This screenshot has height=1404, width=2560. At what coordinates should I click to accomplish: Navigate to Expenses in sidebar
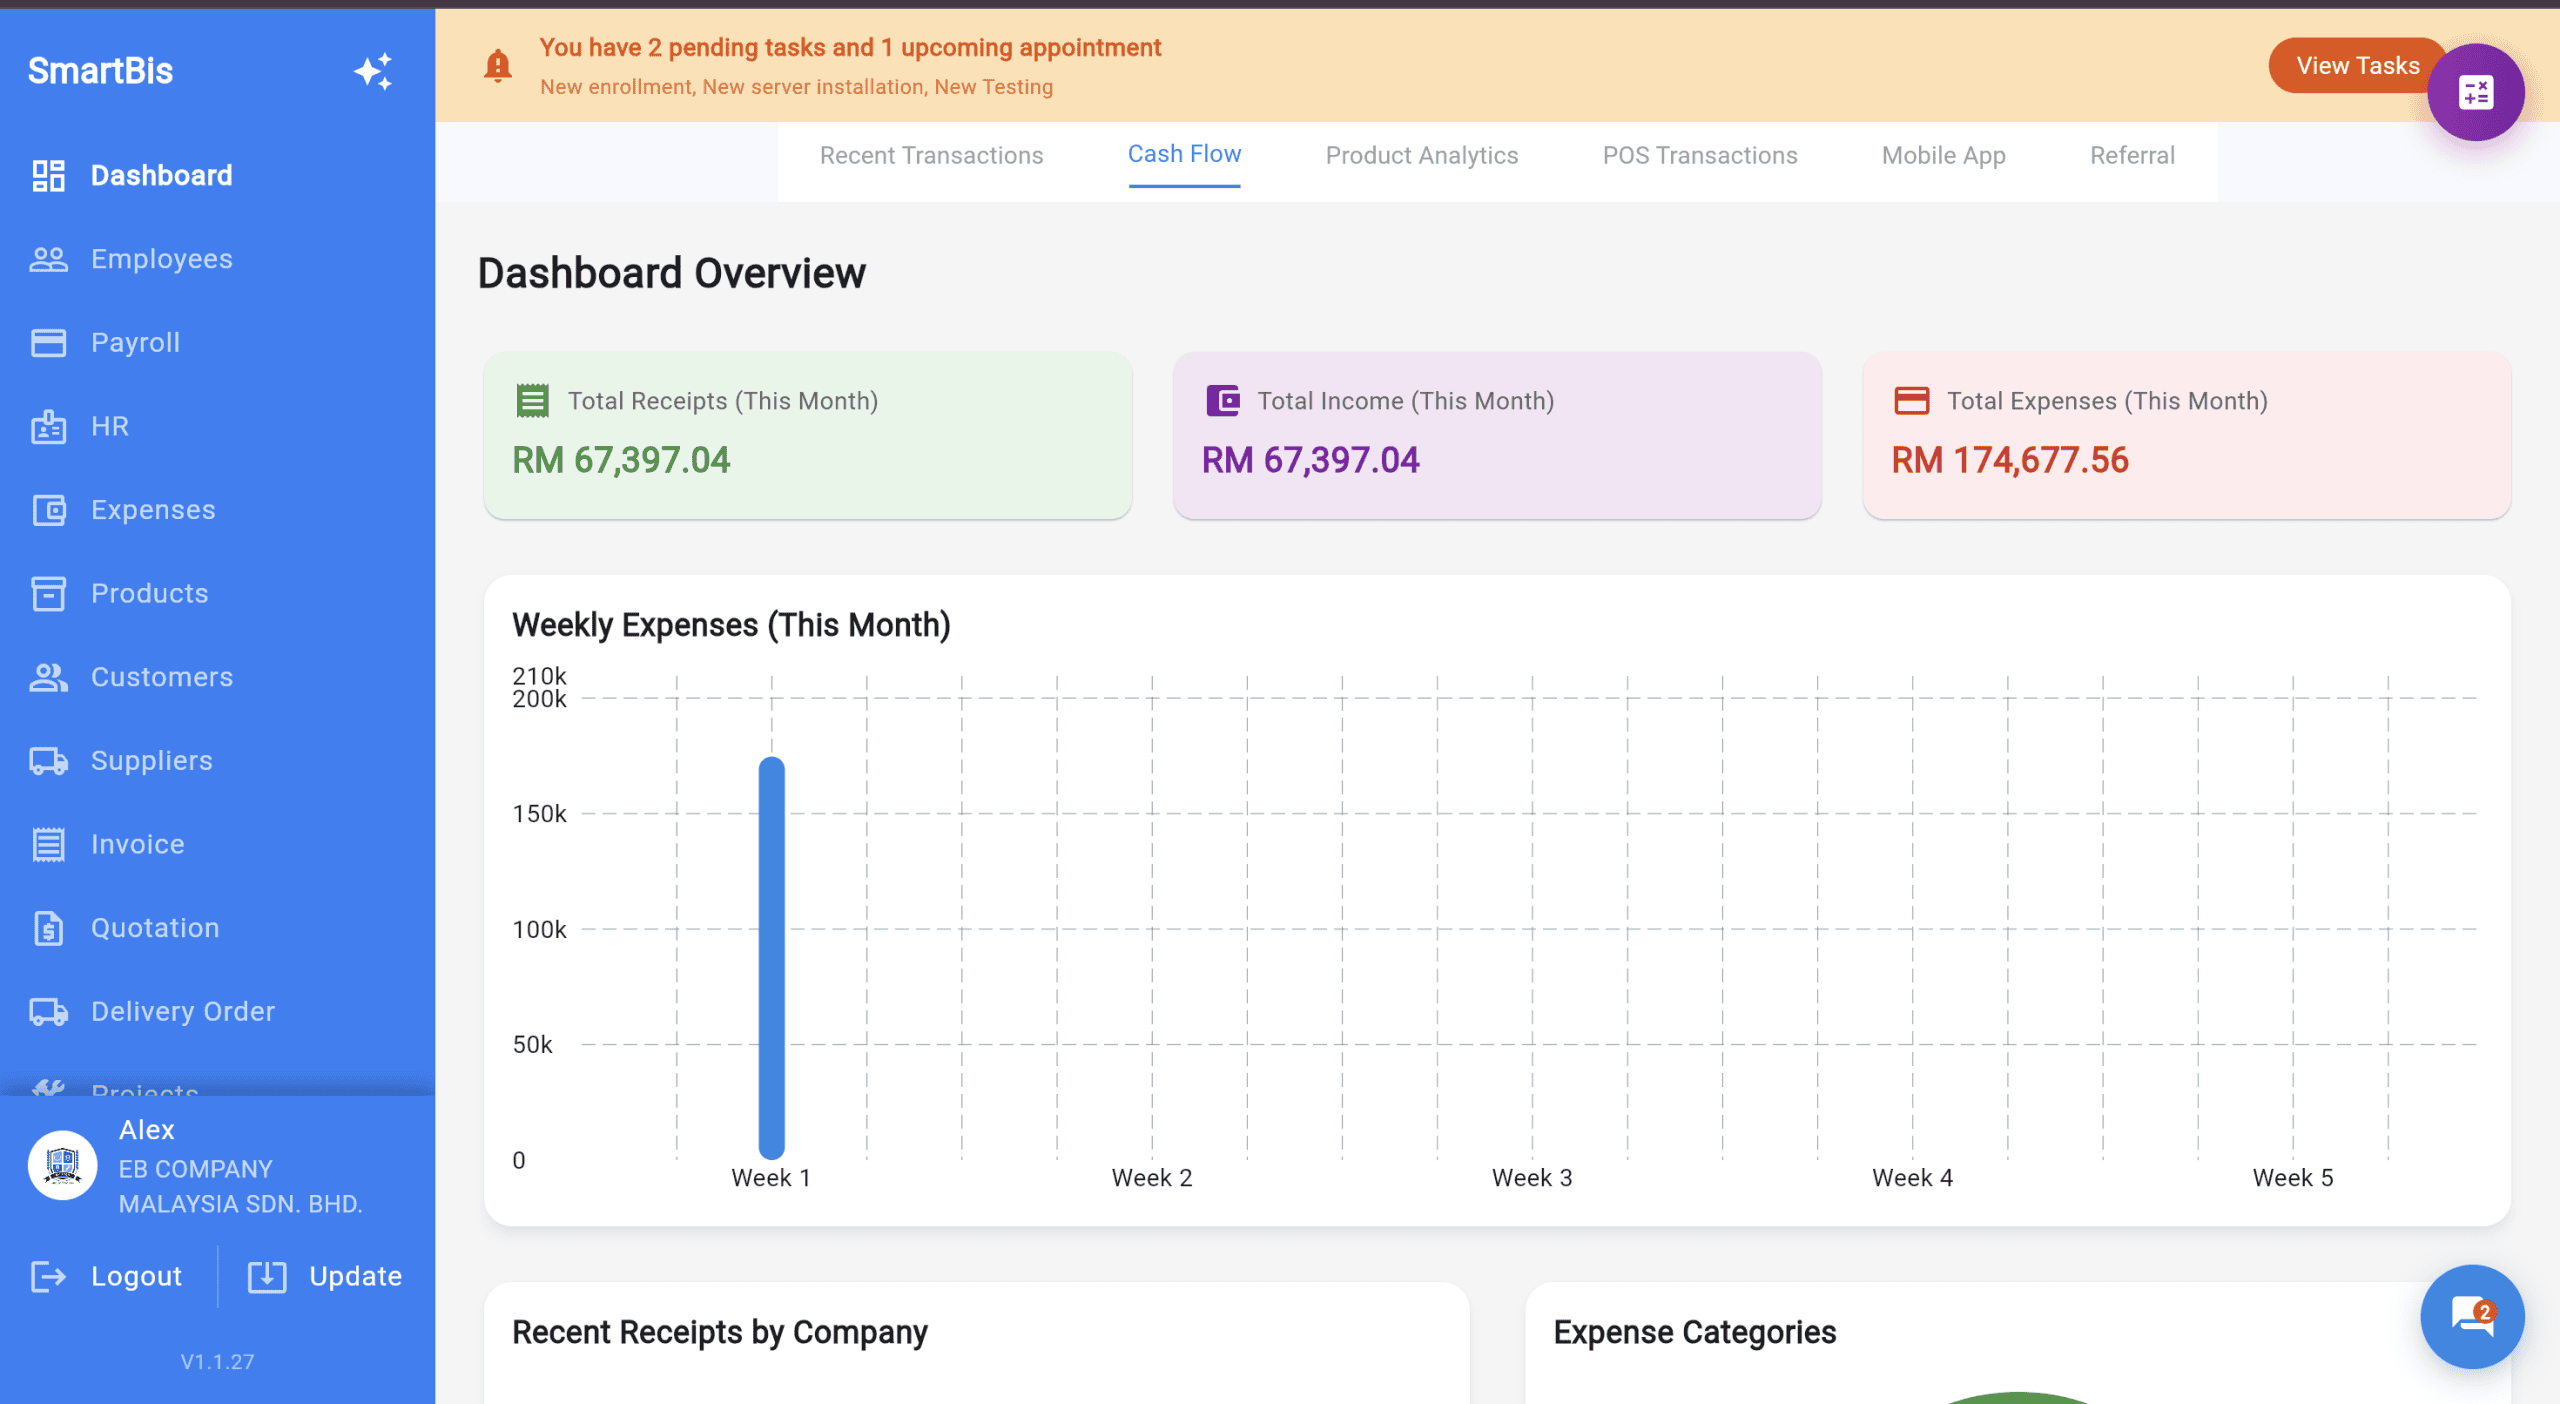coord(153,510)
